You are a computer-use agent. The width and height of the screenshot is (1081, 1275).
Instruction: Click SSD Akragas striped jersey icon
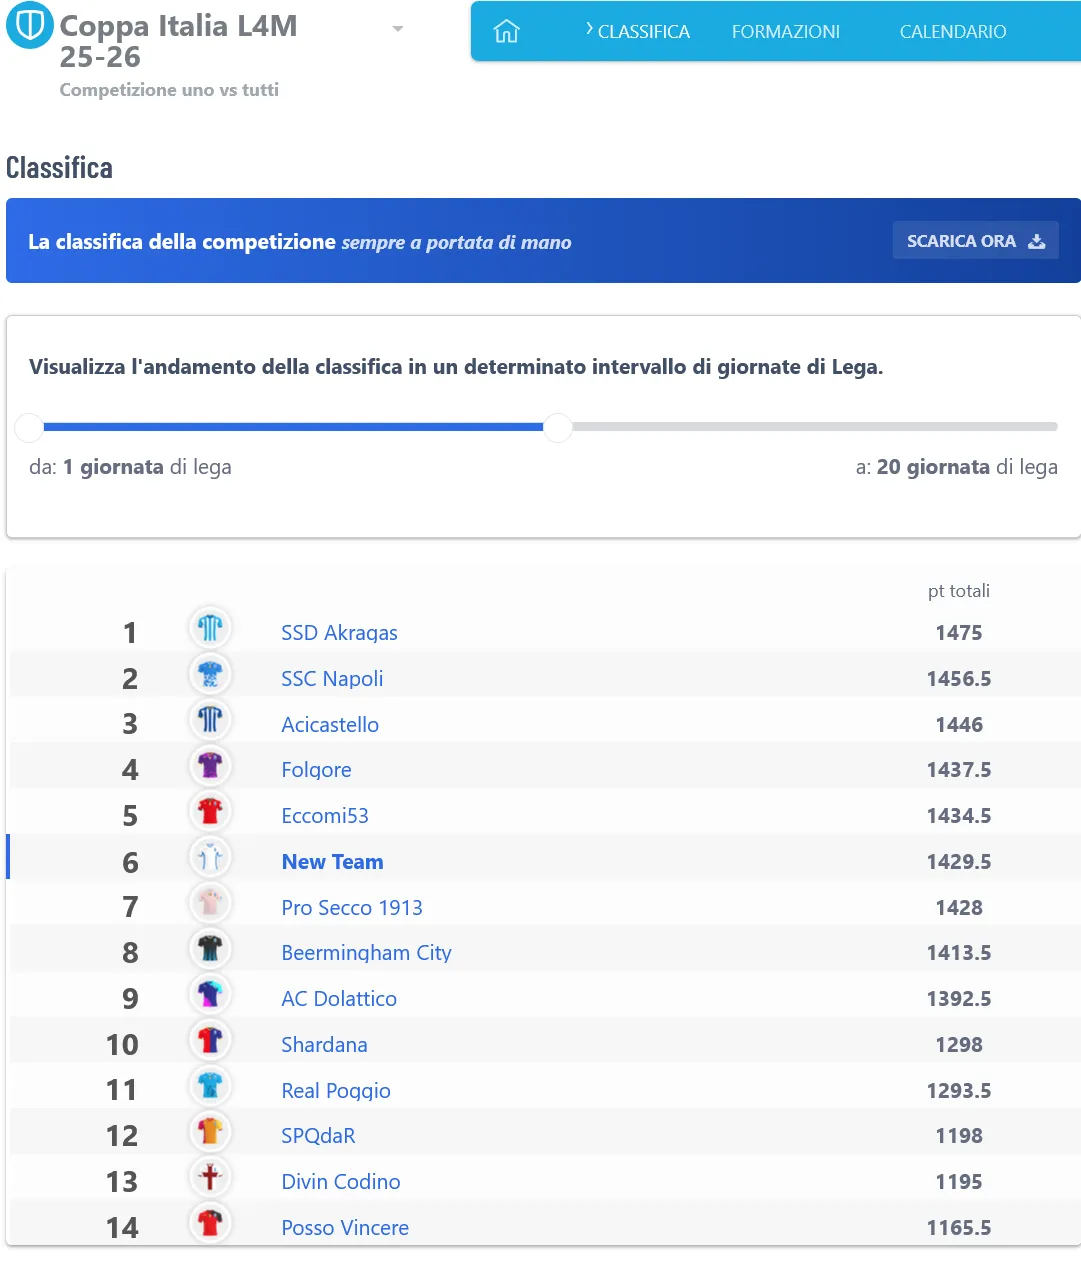pyautogui.click(x=210, y=628)
